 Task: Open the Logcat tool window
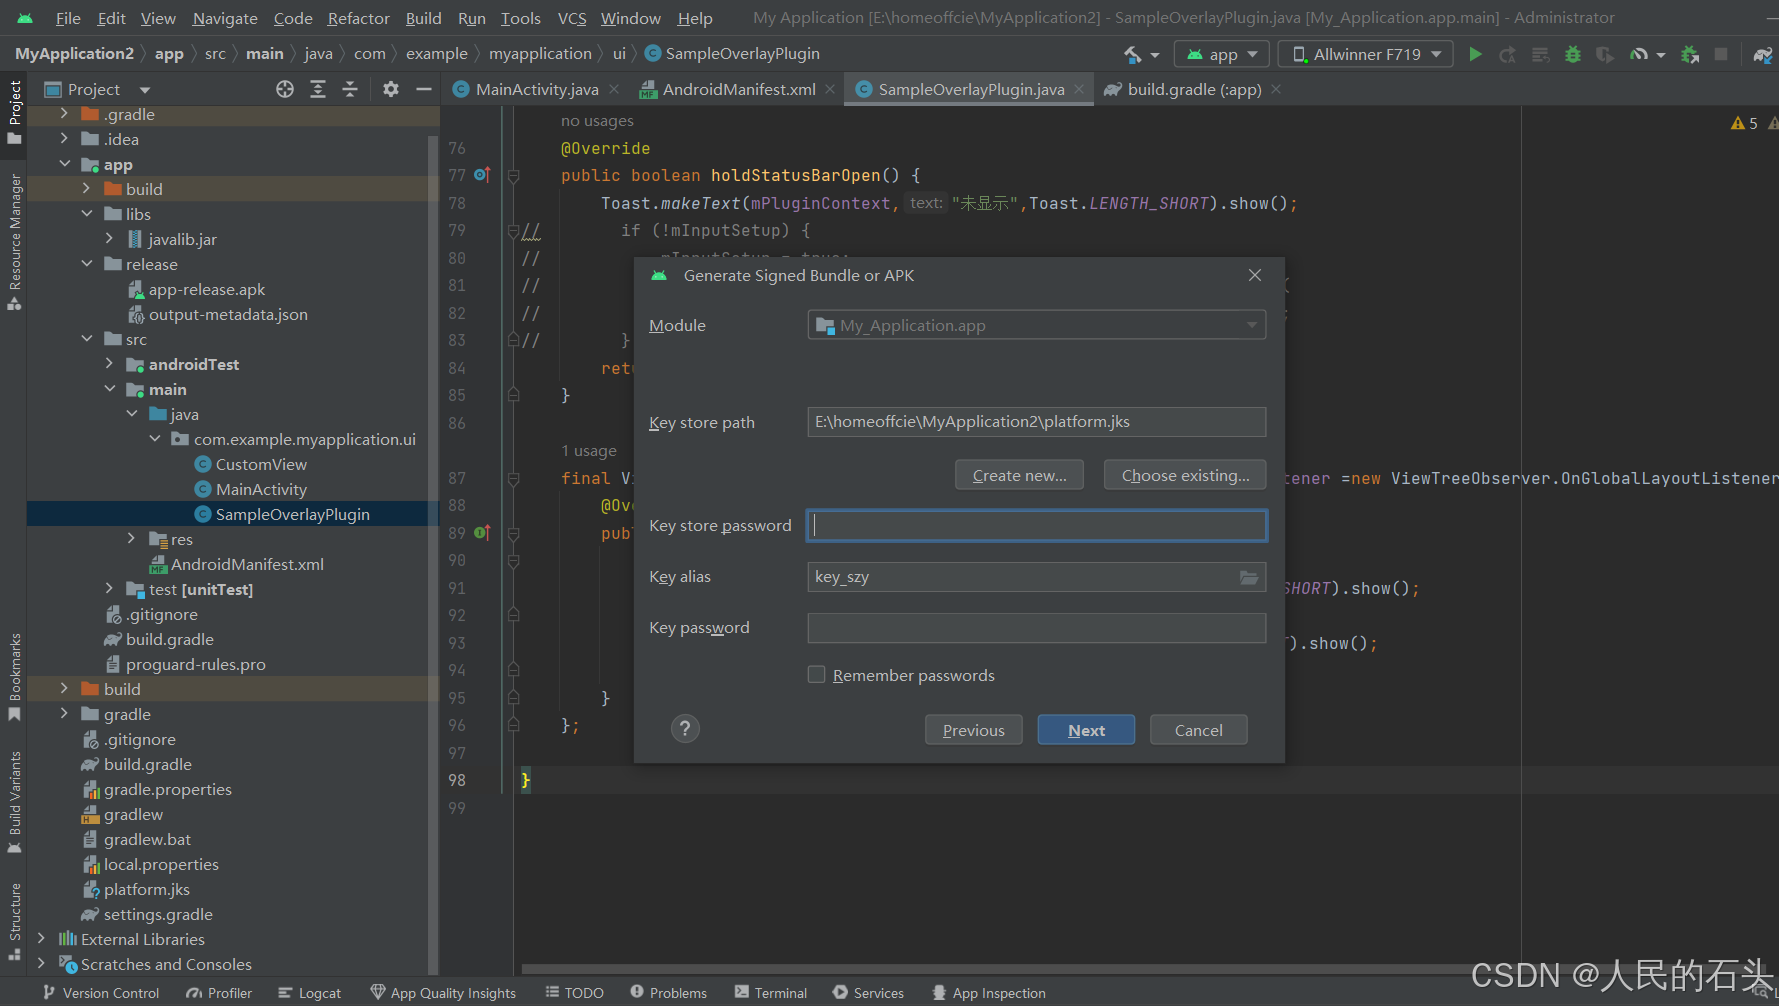tap(310, 992)
